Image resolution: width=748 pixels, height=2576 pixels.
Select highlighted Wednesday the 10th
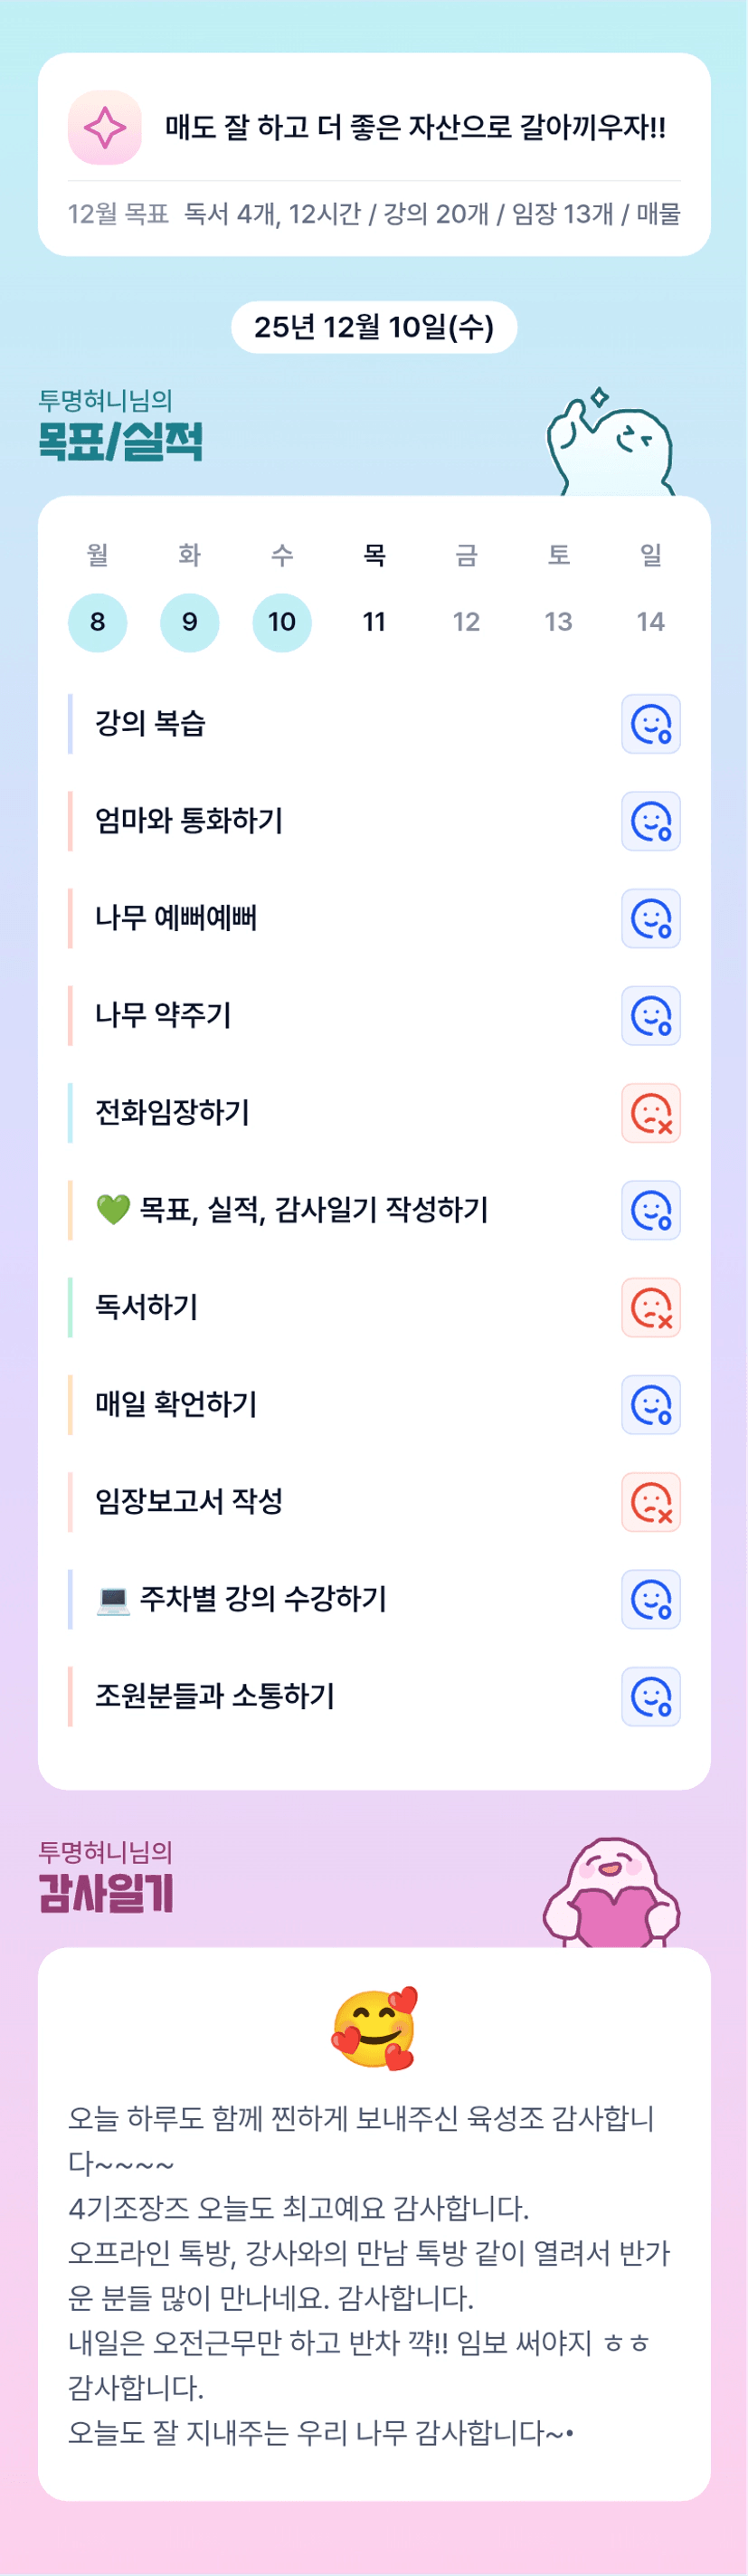coord(282,622)
